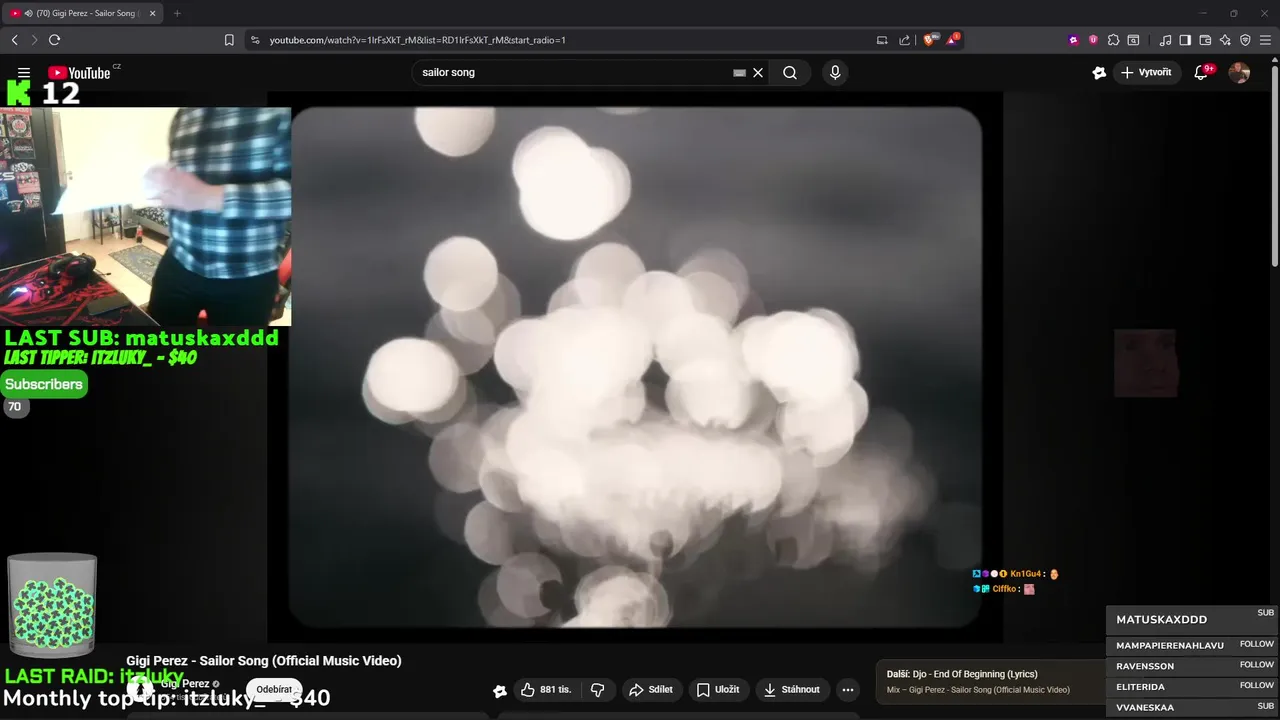This screenshot has height=720, width=1280.
Task: Click VVANESKAA entry in events list
Action: pos(1192,707)
